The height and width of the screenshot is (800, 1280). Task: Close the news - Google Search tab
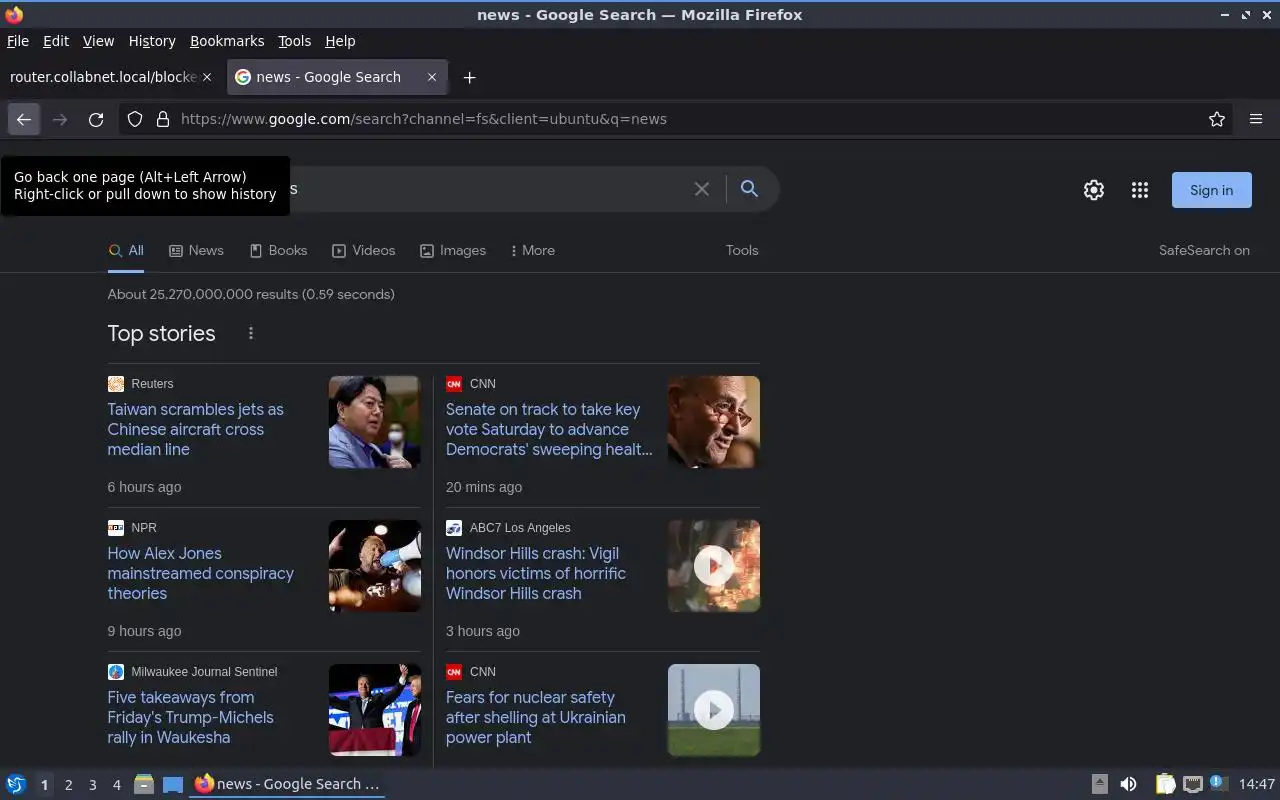432,77
